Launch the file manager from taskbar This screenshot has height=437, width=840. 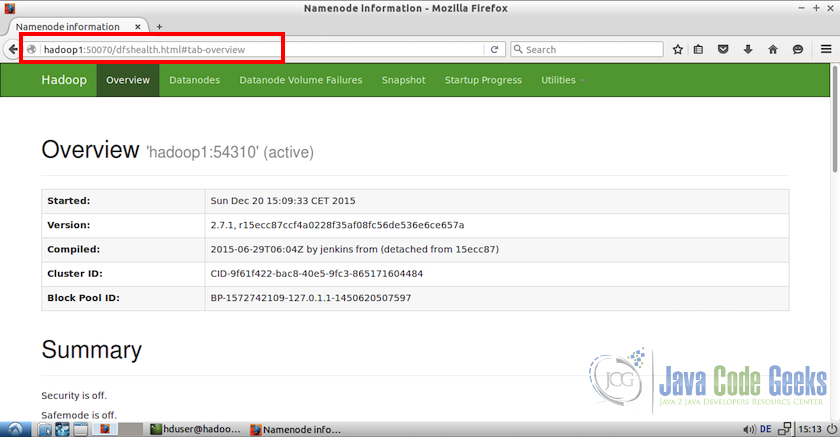[44, 430]
